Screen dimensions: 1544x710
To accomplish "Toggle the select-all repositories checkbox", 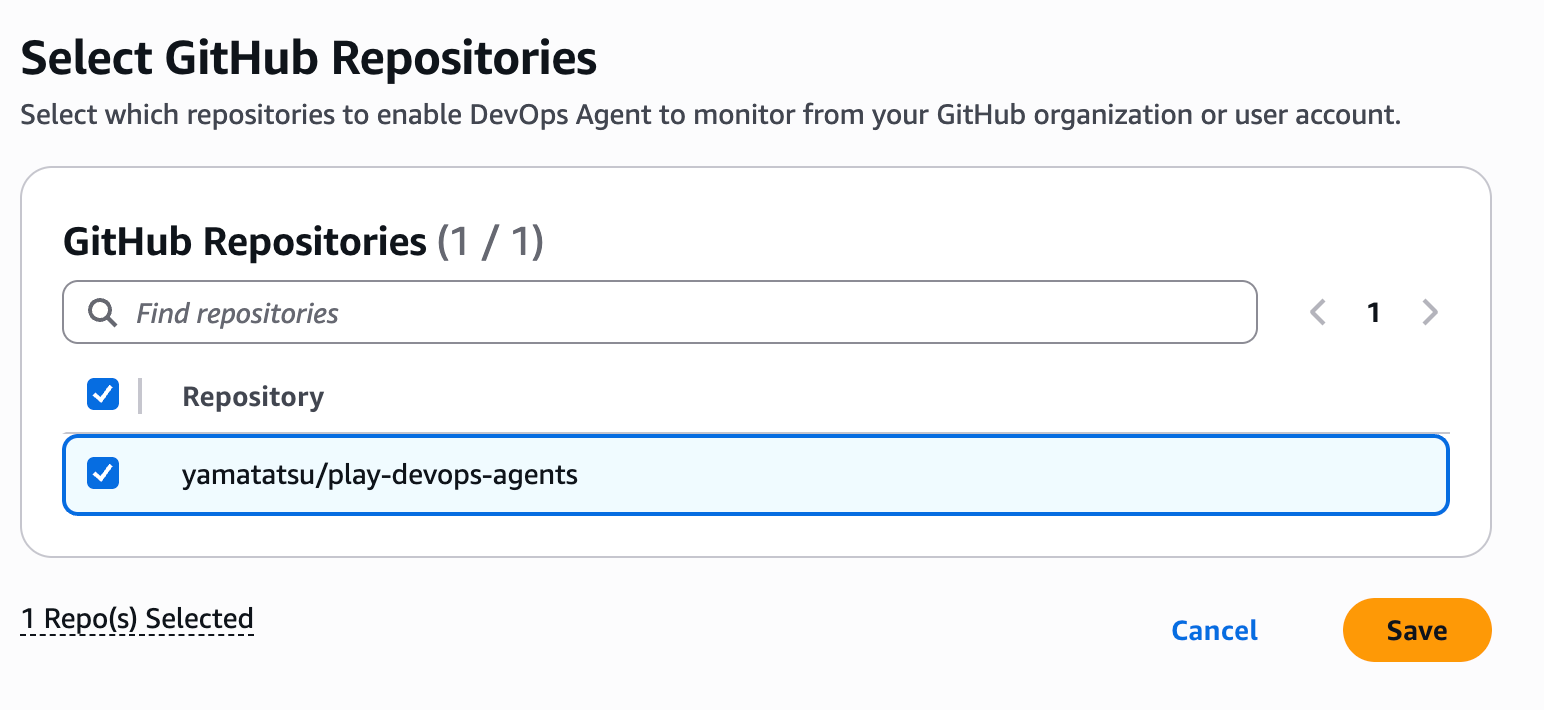I will [103, 394].
